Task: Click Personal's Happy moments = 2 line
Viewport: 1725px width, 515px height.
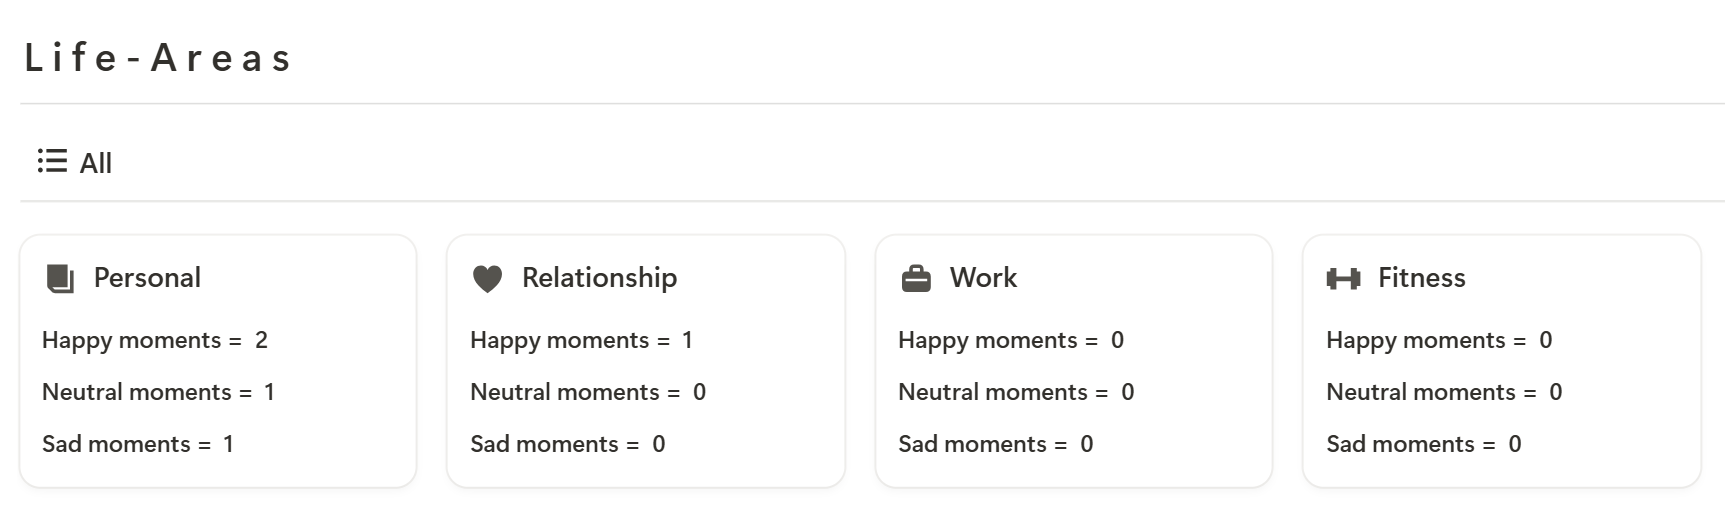Action: 155,341
